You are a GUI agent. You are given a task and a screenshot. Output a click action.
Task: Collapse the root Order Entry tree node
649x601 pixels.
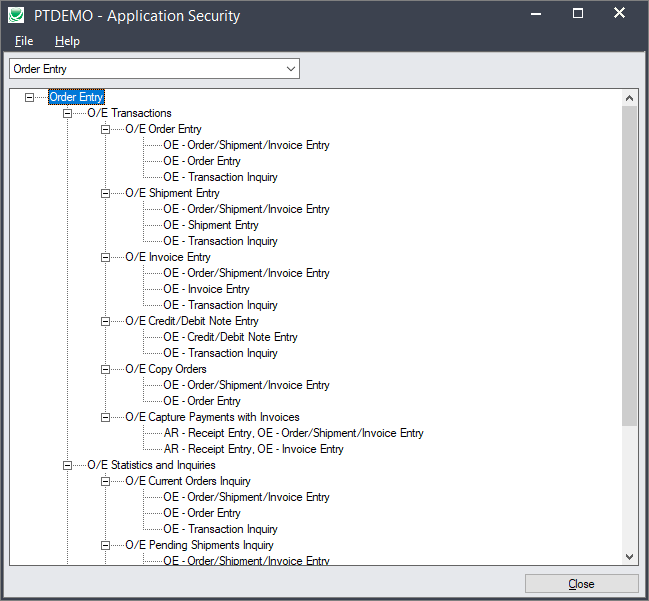tap(30, 97)
